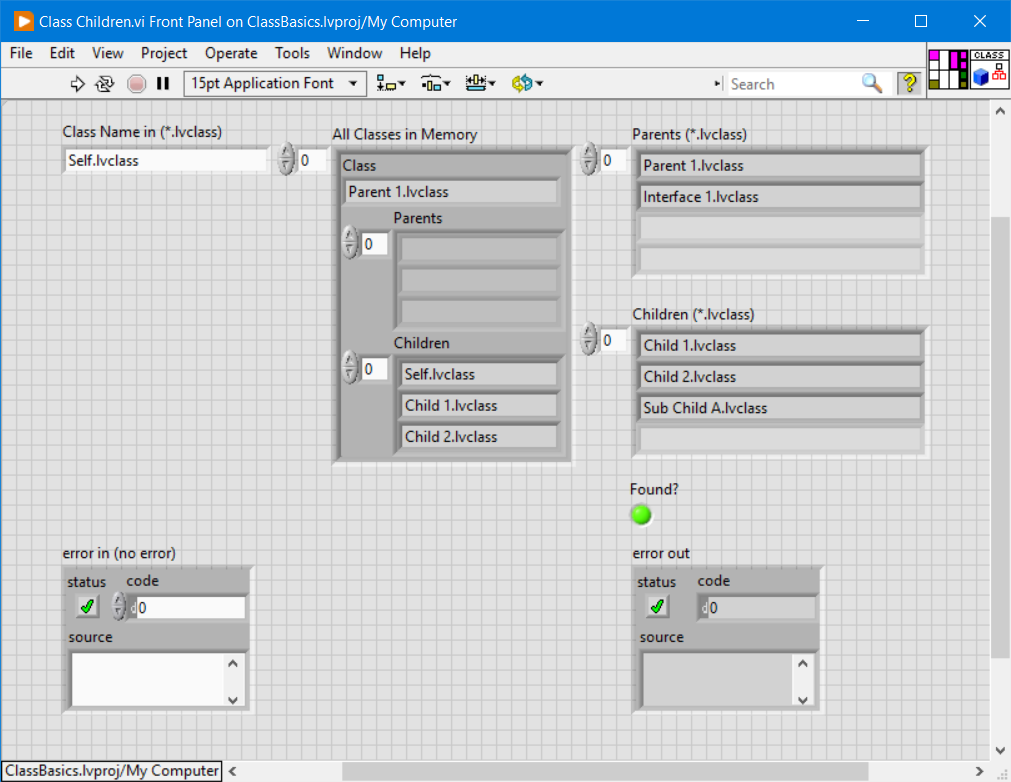Click the Abort Execution stop button

pyautogui.click(x=136, y=84)
